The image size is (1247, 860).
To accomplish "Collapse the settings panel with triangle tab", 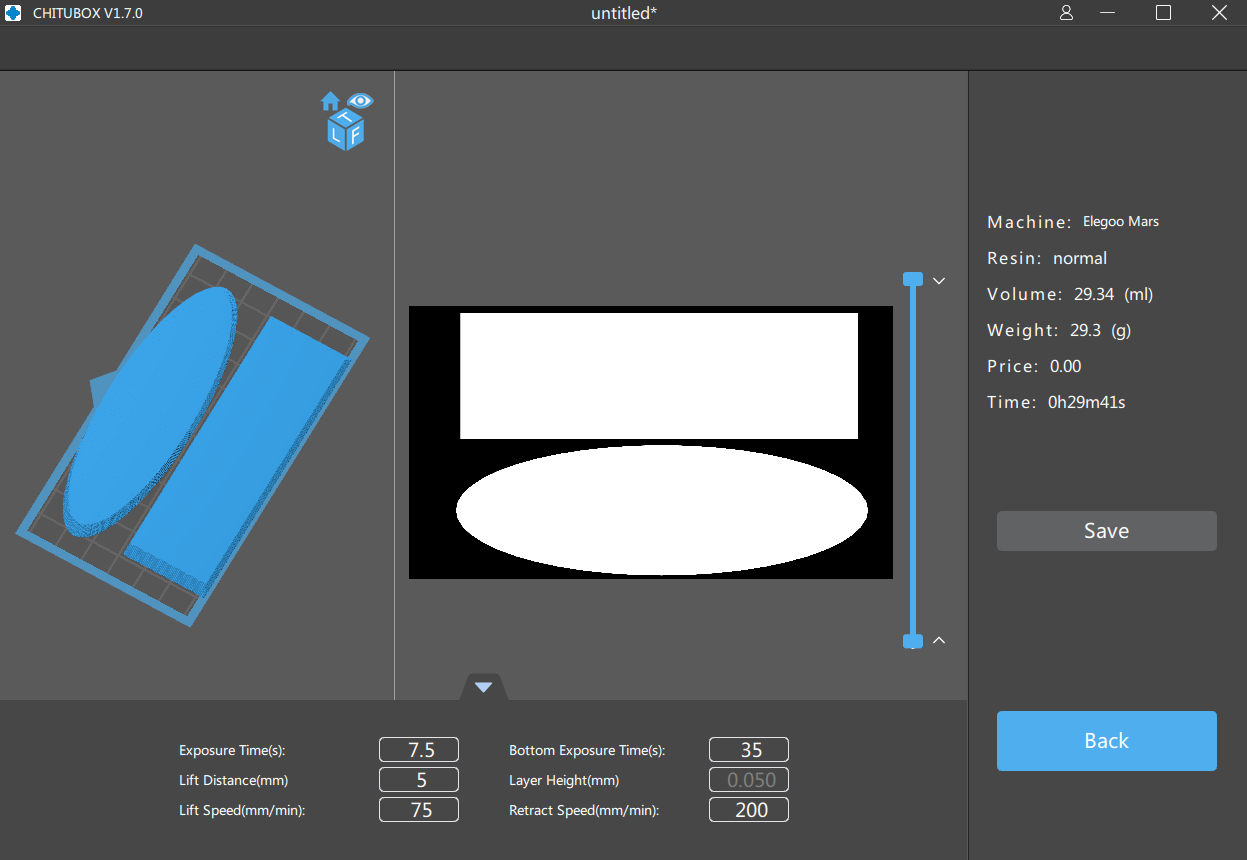I will click(484, 687).
